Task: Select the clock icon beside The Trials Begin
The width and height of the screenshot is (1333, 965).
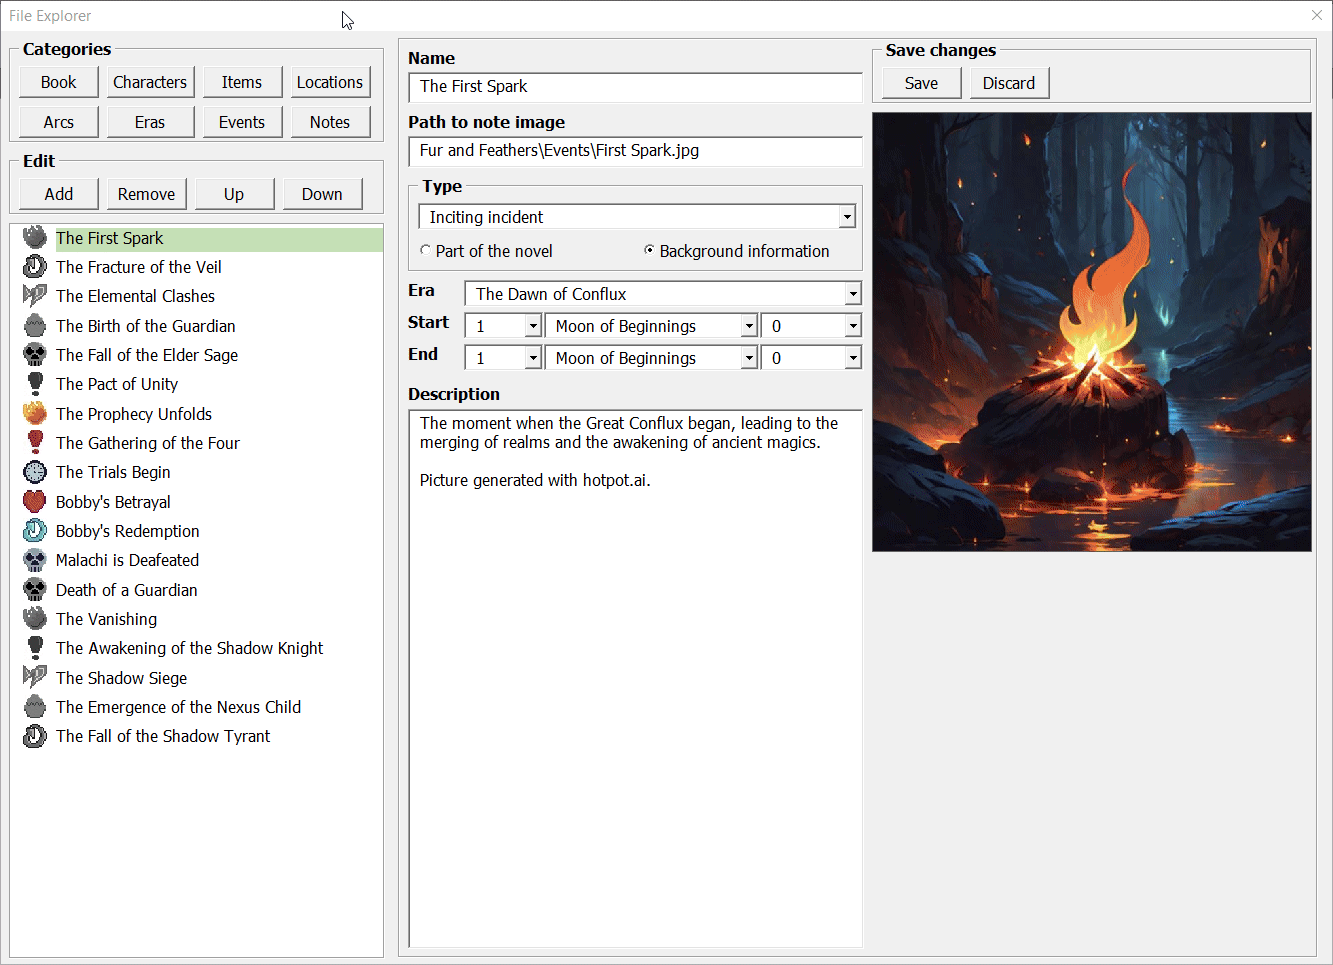Action: tap(35, 472)
